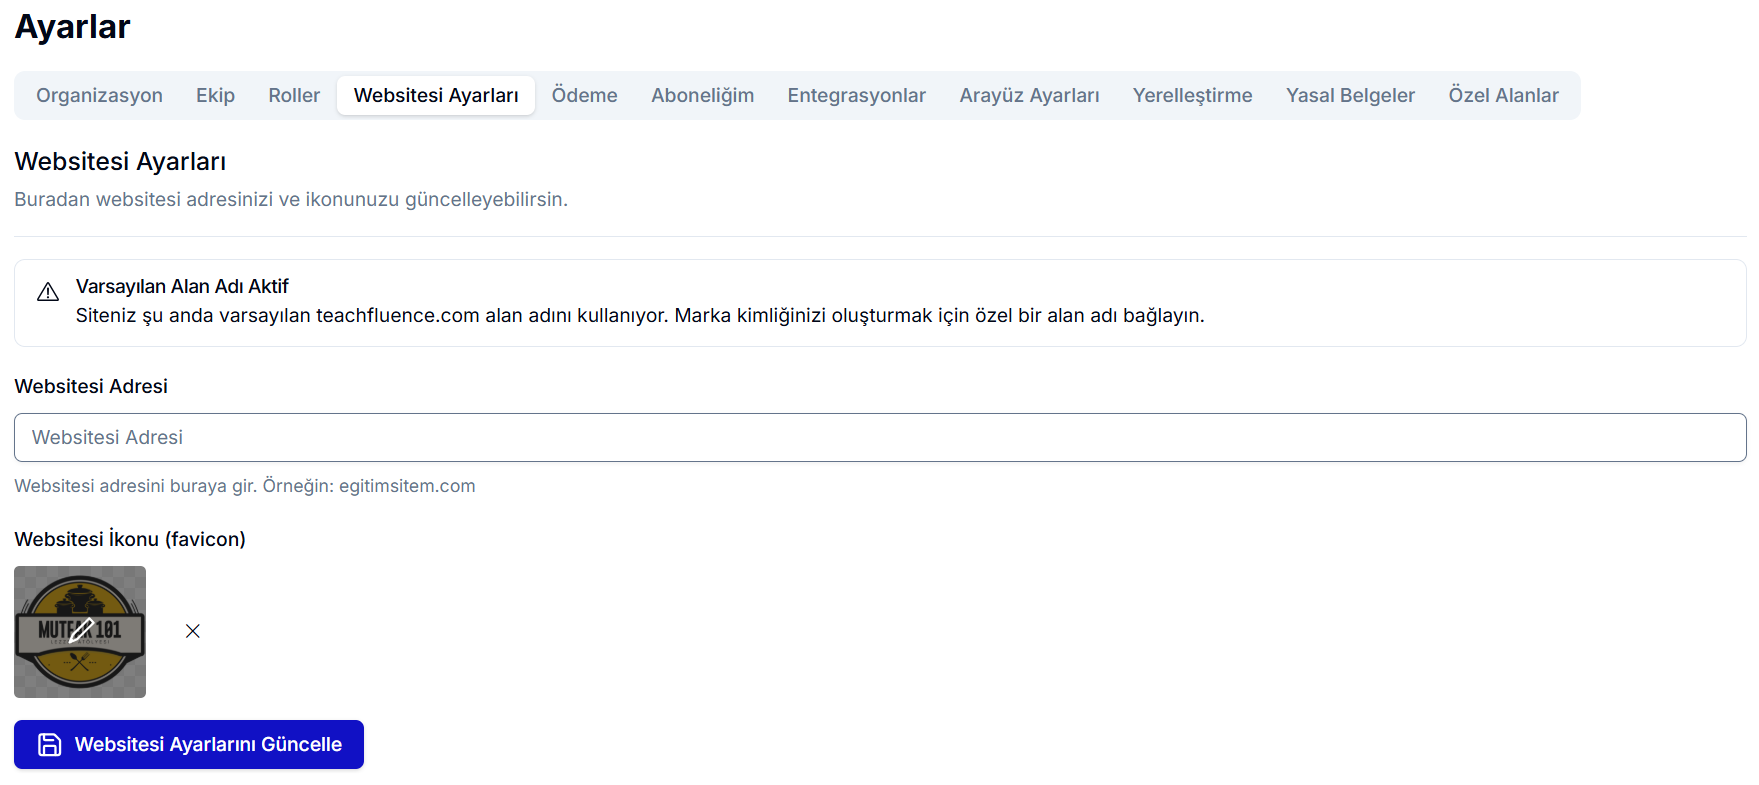The width and height of the screenshot is (1759, 785).
Task: Open Arayüz Ayarları tab
Action: point(1029,95)
